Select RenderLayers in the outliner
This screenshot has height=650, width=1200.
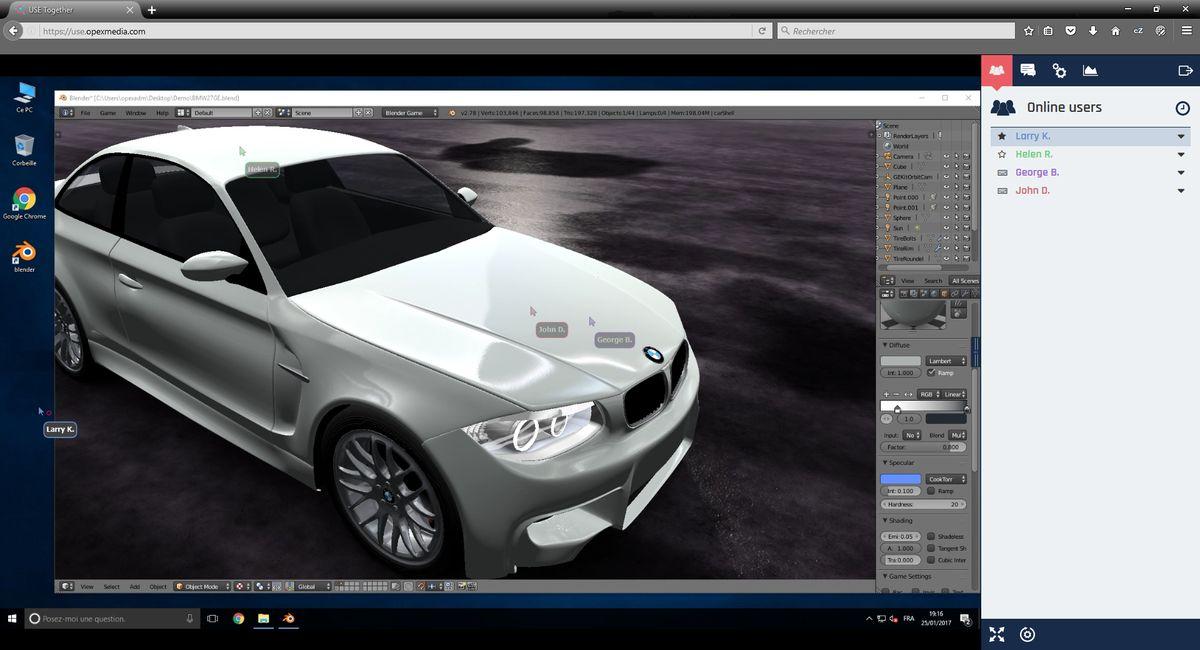click(x=910, y=136)
